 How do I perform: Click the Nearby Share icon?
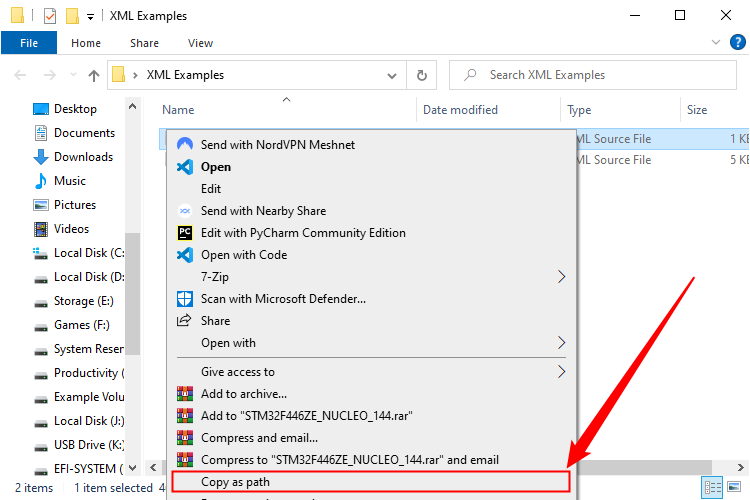(x=184, y=211)
